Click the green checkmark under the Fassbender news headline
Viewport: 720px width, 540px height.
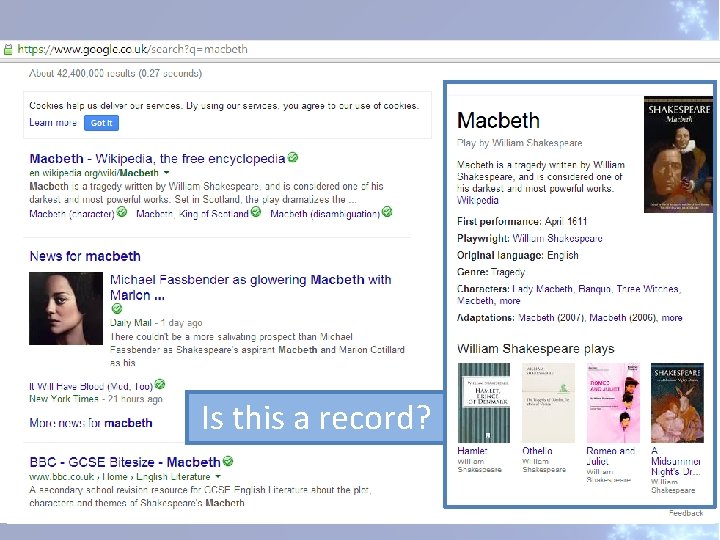click(117, 308)
